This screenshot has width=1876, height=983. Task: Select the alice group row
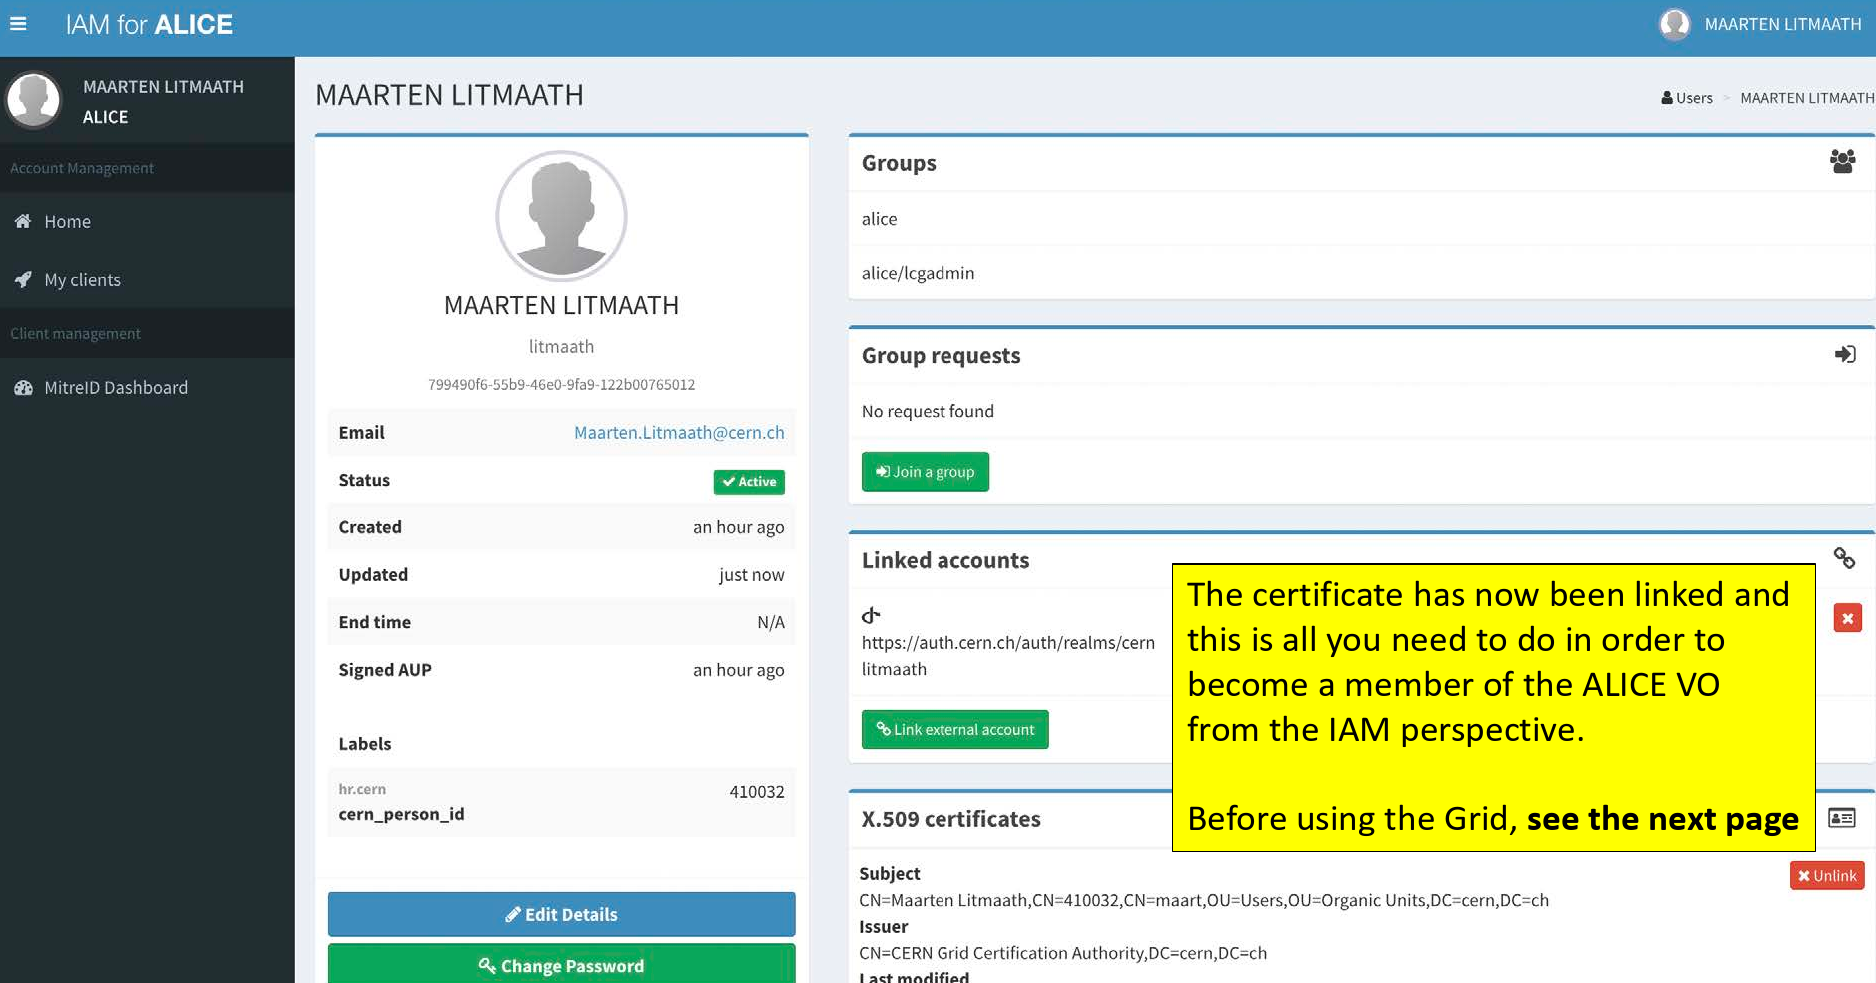click(x=1361, y=219)
